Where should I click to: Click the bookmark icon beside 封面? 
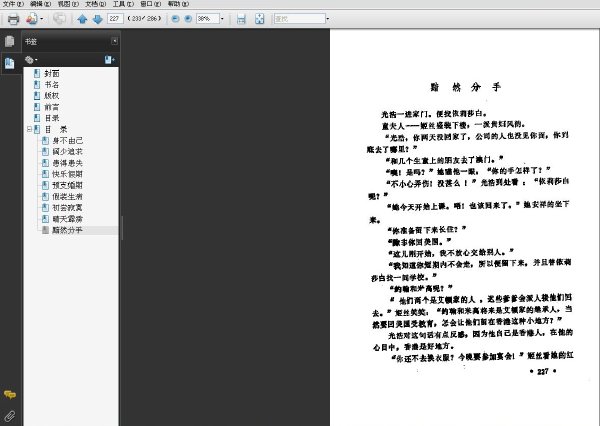[37, 73]
